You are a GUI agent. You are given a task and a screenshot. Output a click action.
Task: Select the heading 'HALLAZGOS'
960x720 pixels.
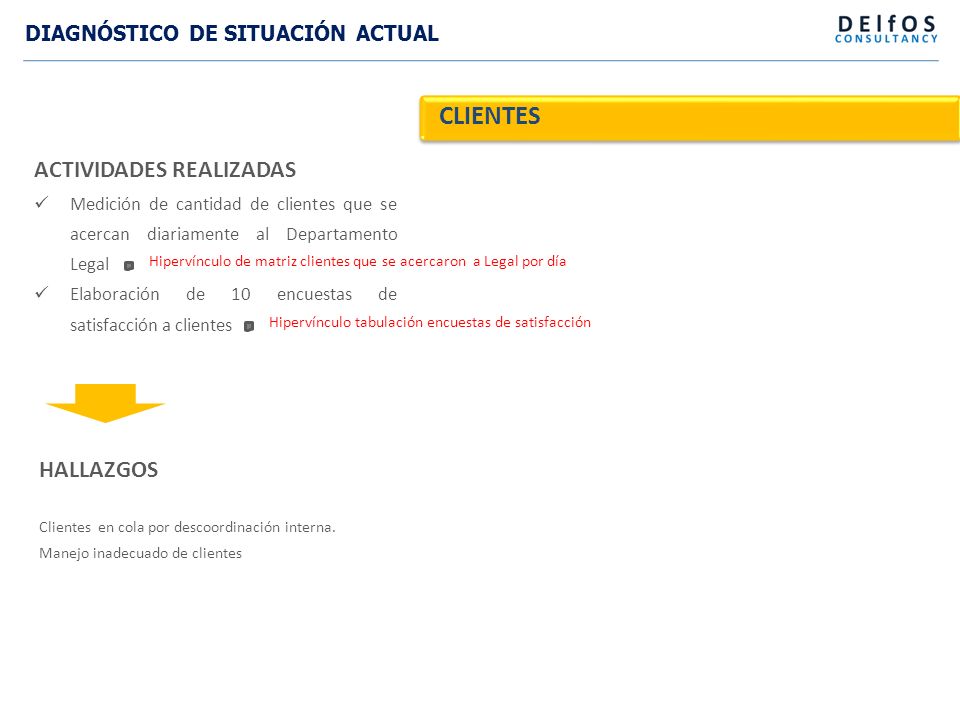(99, 470)
